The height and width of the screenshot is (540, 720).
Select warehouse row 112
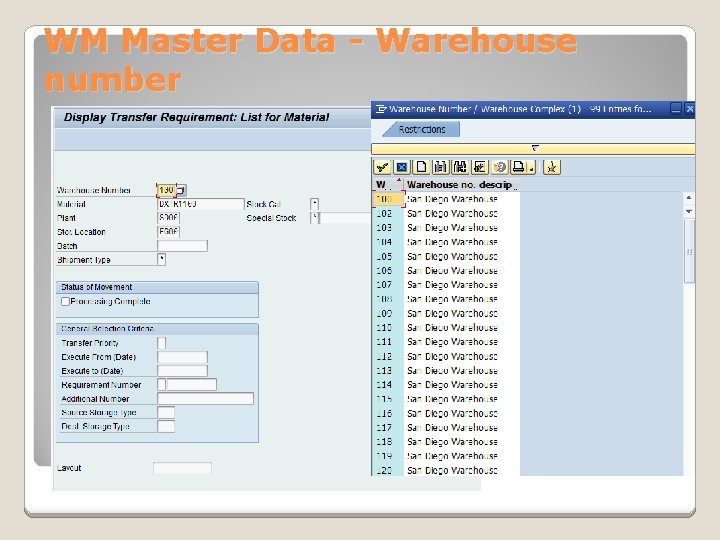pos(446,356)
